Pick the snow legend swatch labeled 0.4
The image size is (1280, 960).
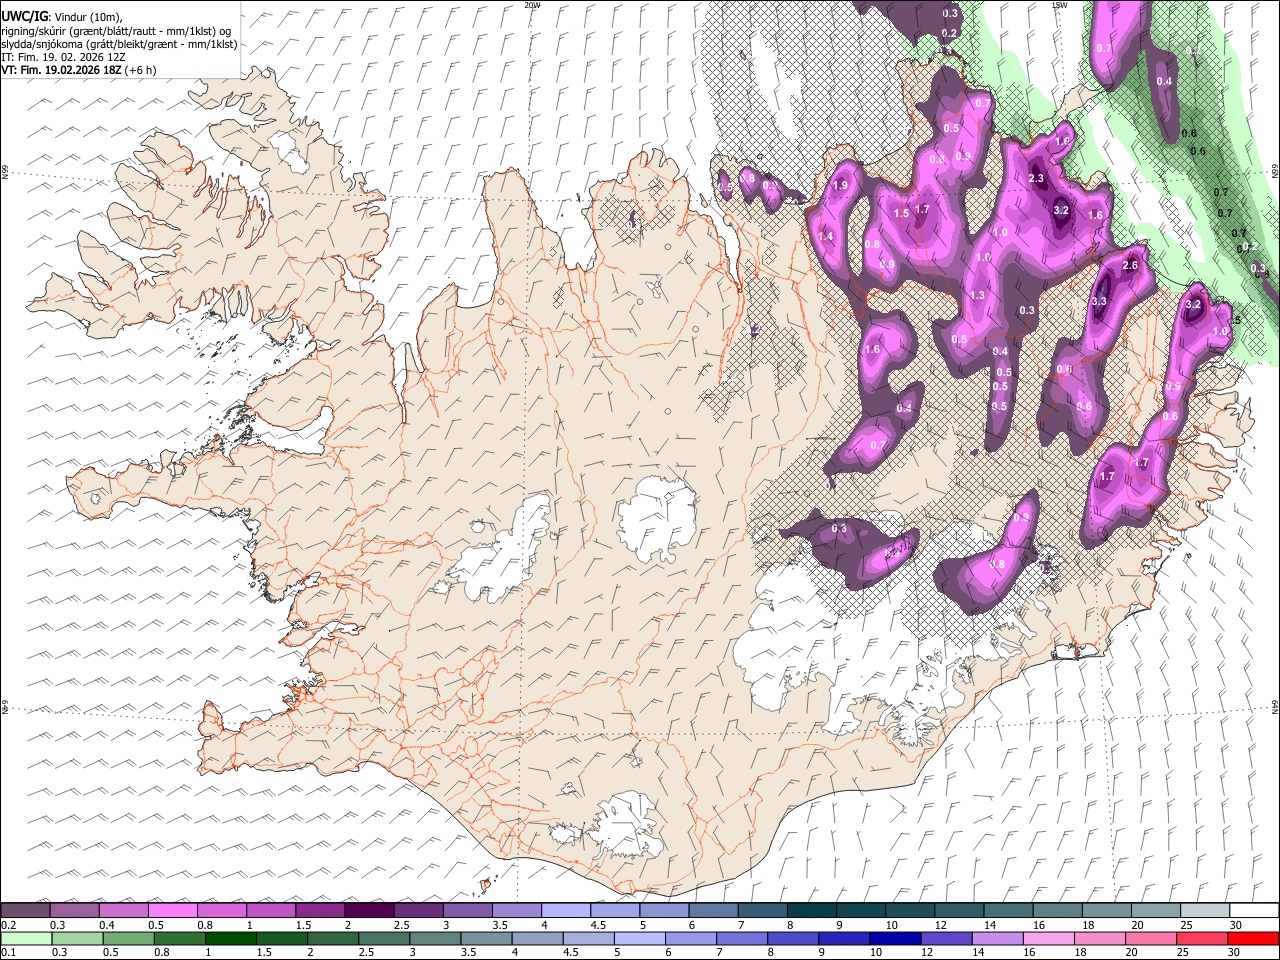[x=123, y=910]
